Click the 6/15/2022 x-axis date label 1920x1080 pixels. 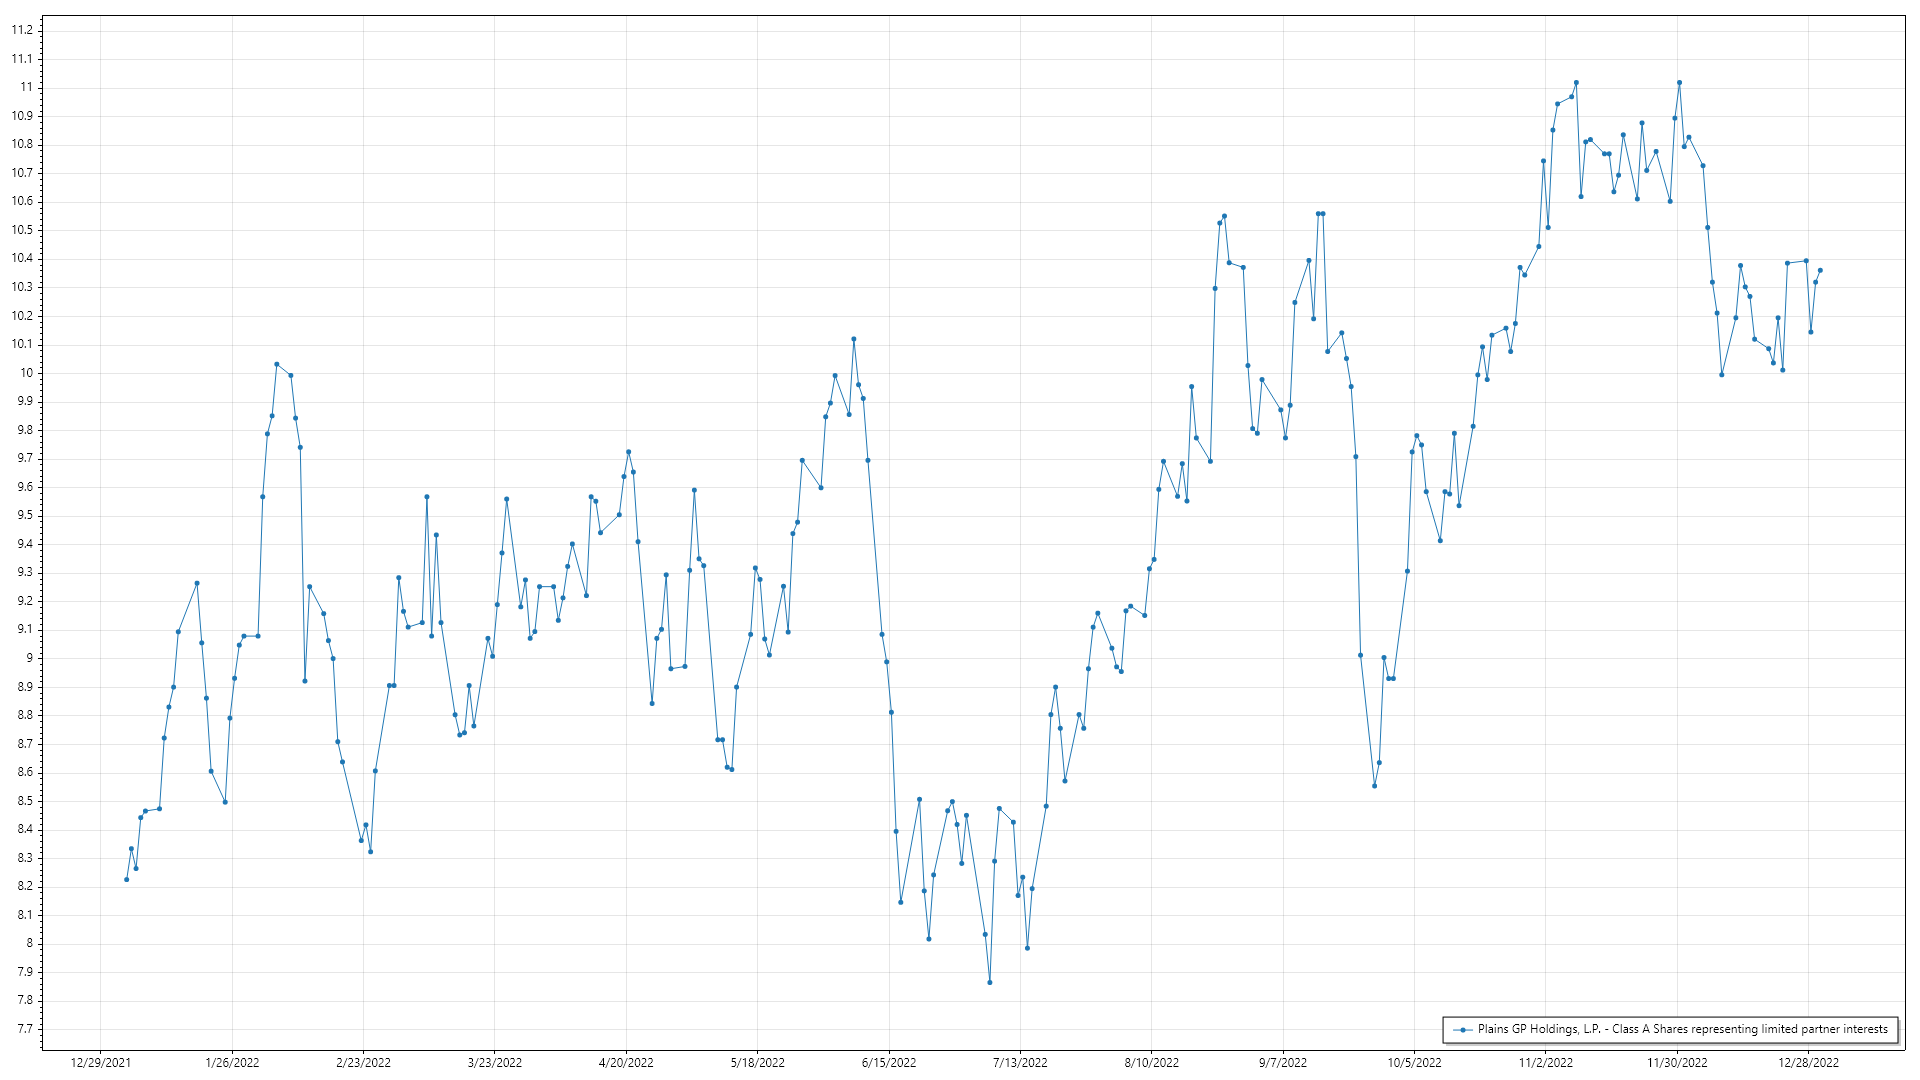pos(889,1063)
